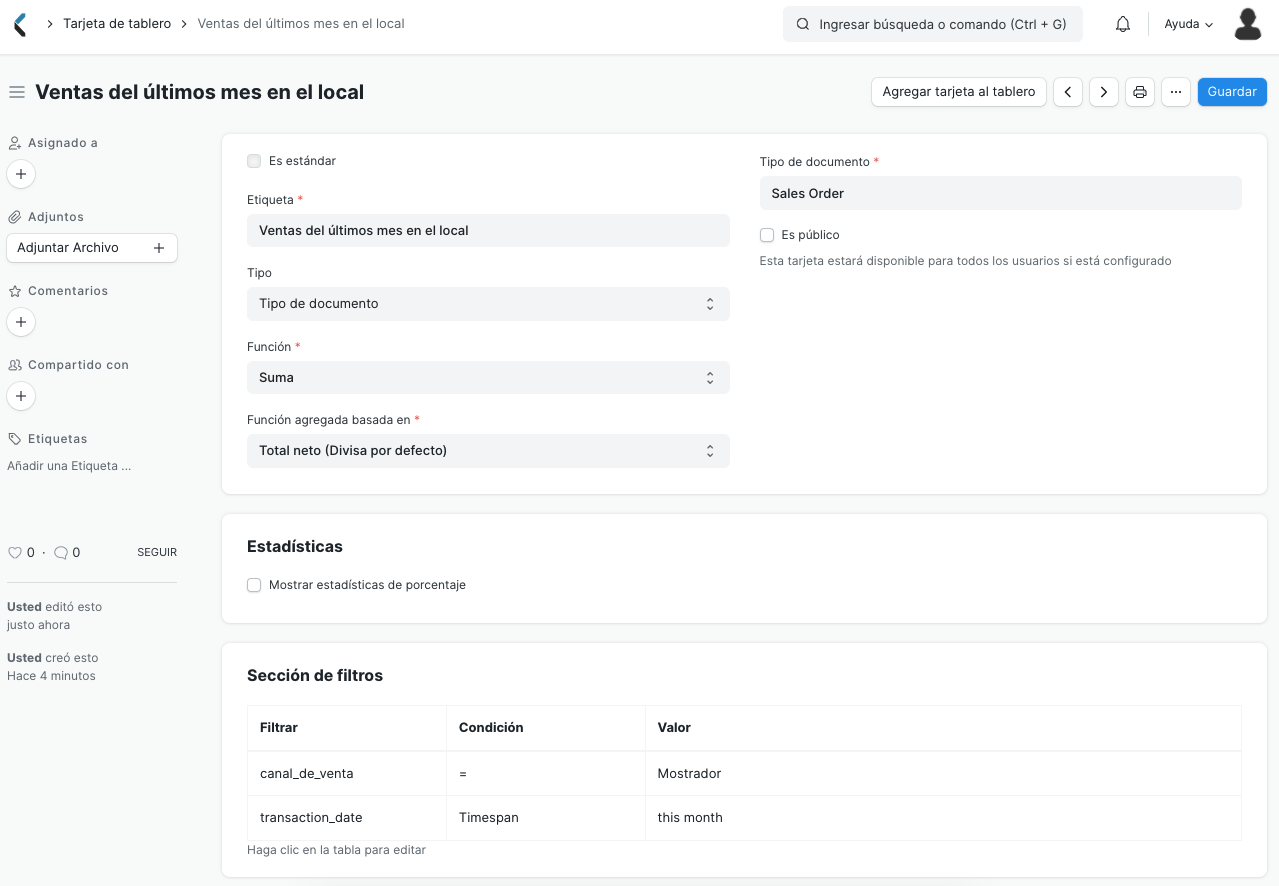Click the Filtrar column header

[x=346, y=728]
